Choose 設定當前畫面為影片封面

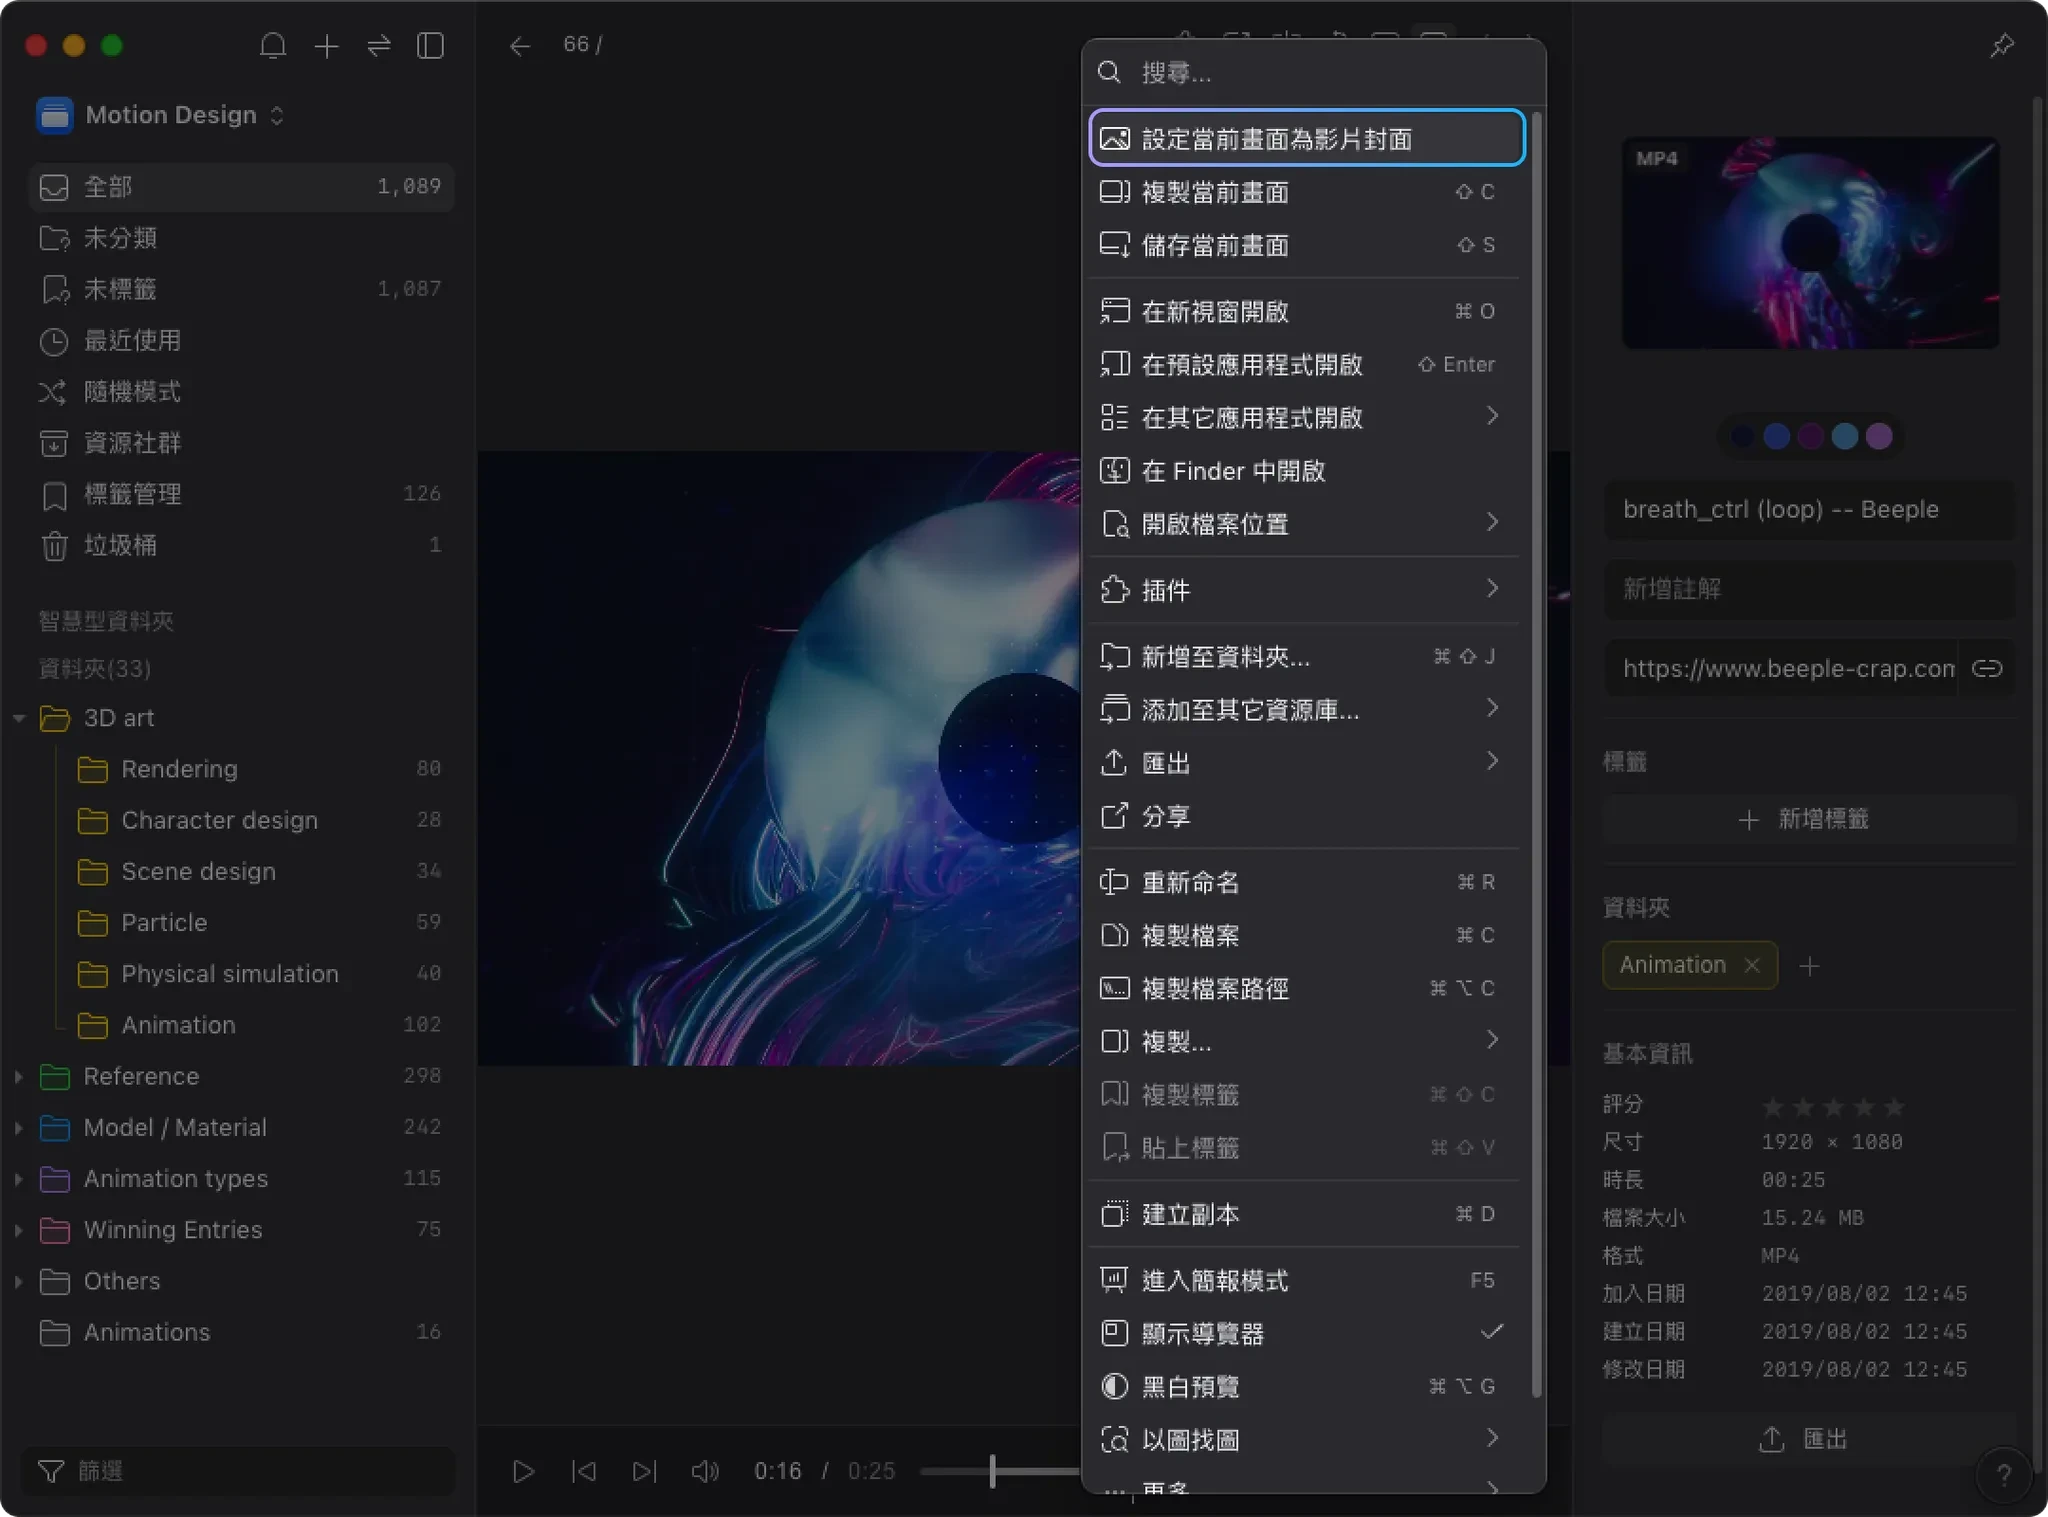[1306, 138]
